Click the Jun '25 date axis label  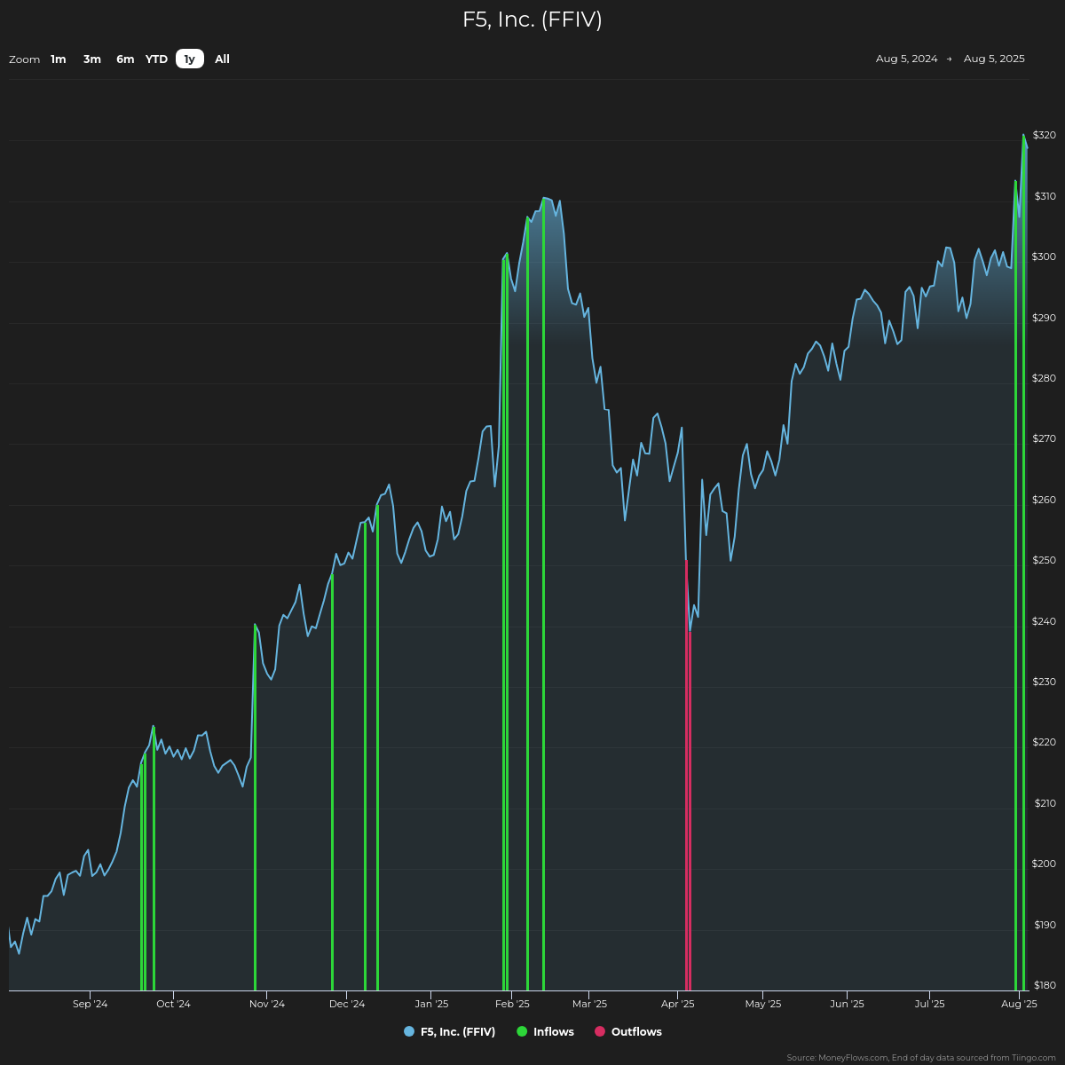(x=847, y=1004)
